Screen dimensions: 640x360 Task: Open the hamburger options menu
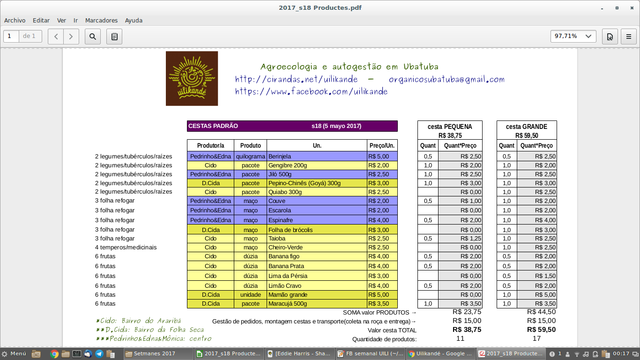629,36
